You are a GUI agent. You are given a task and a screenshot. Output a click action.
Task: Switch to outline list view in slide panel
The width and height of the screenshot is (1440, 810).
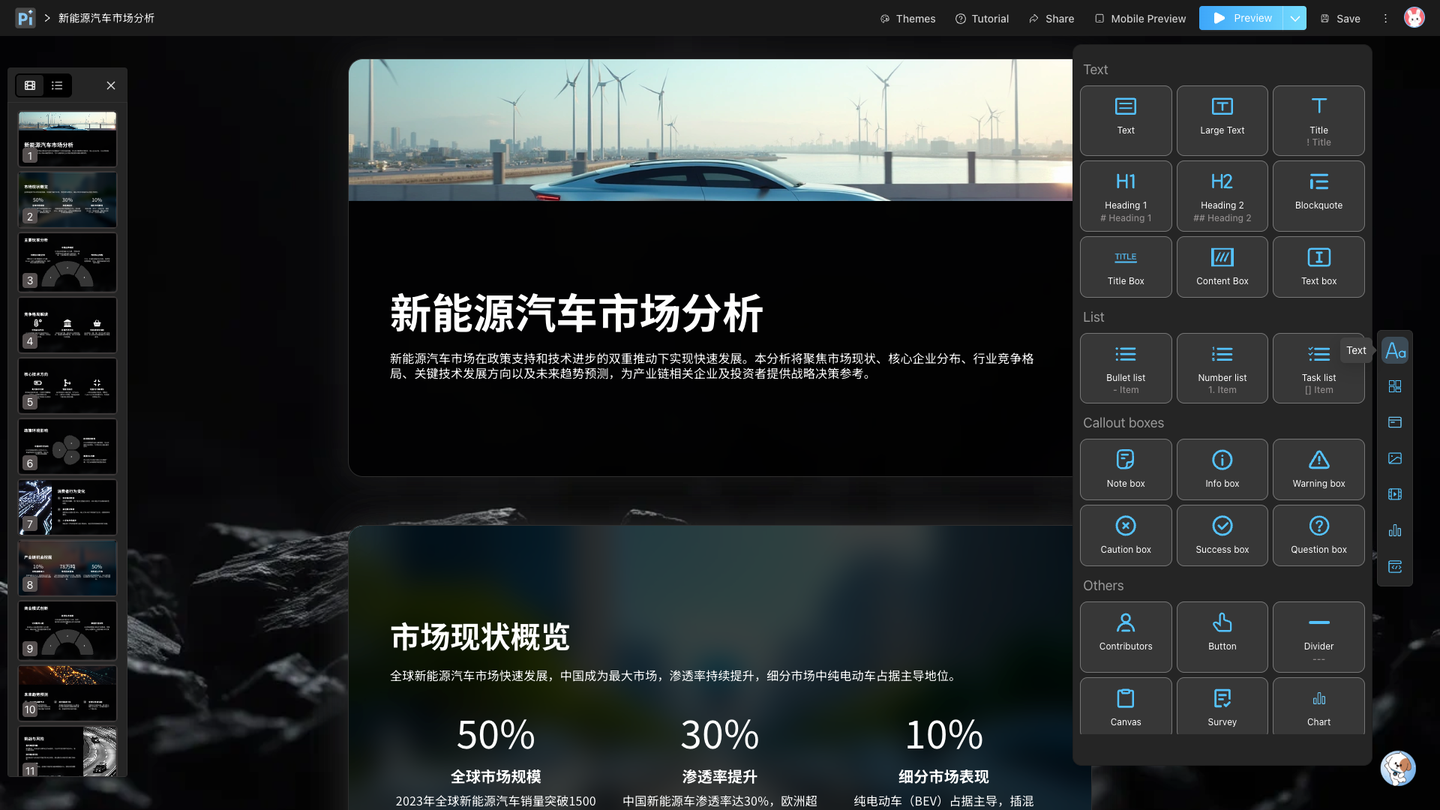click(x=57, y=85)
